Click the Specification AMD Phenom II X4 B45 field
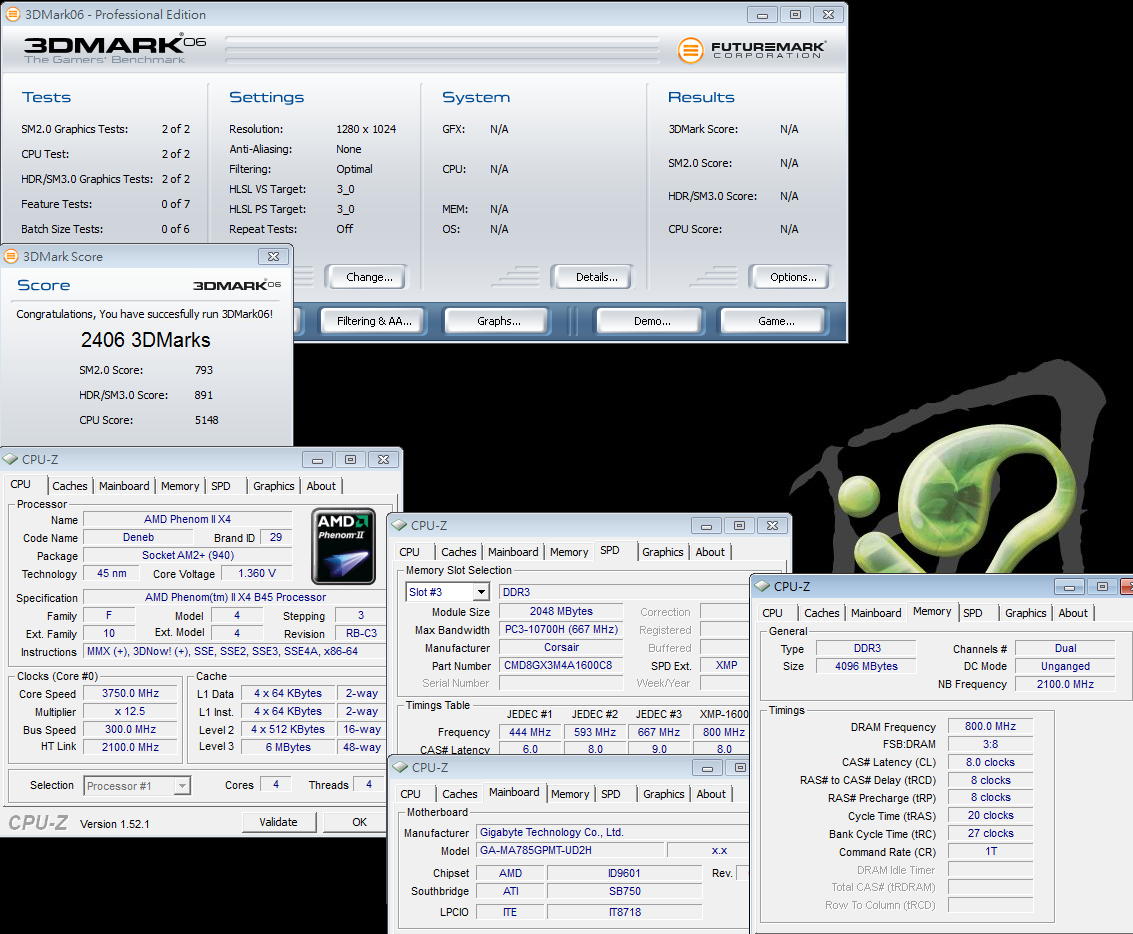Image resolution: width=1133 pixels, height=934 pixels. (x=236, y=597)
